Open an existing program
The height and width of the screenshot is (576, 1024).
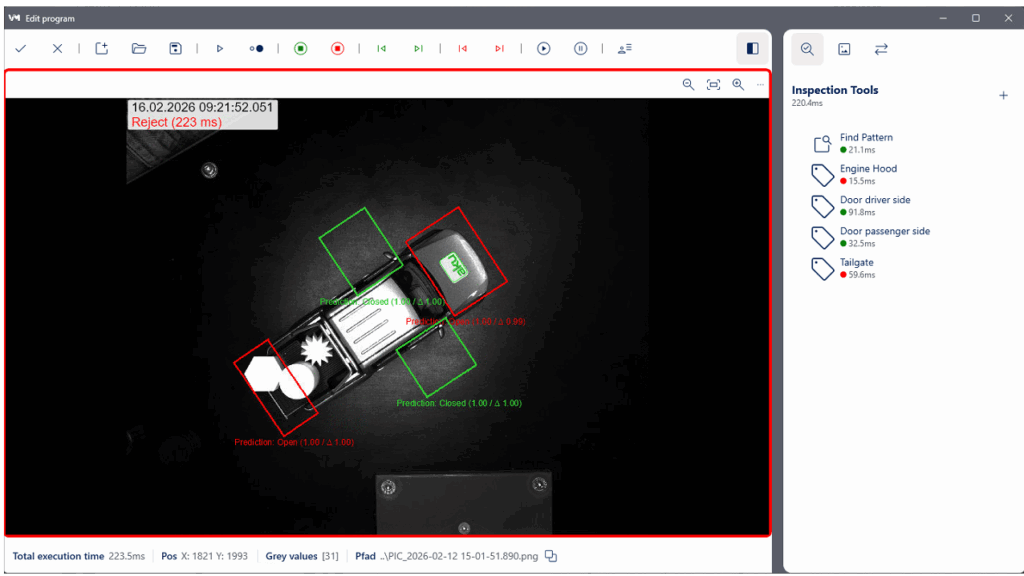tap(139, 48)
